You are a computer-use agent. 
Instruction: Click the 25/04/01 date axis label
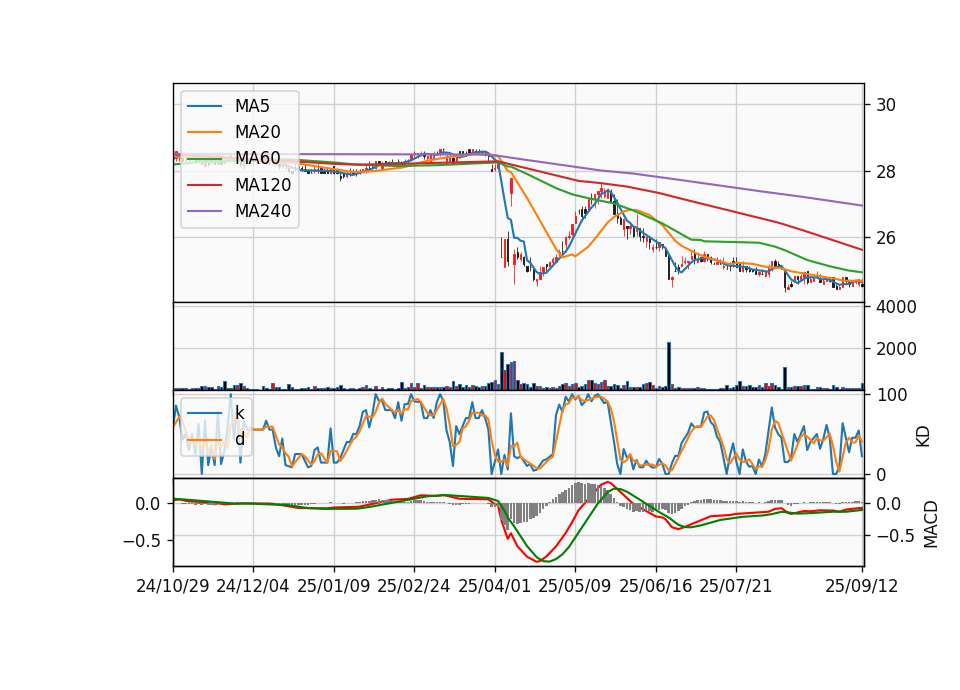(495, 586)
